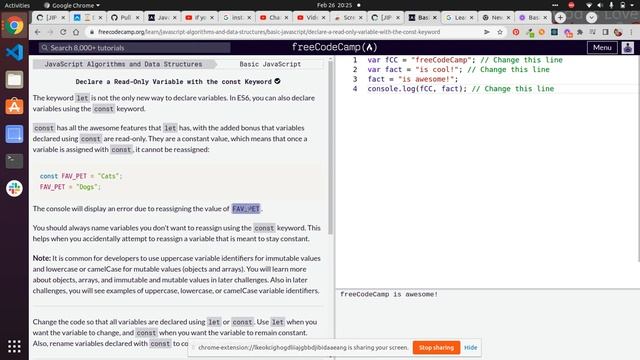Click code editor line 1
This screenshot has height=360, width=640.
coord(465,60)
